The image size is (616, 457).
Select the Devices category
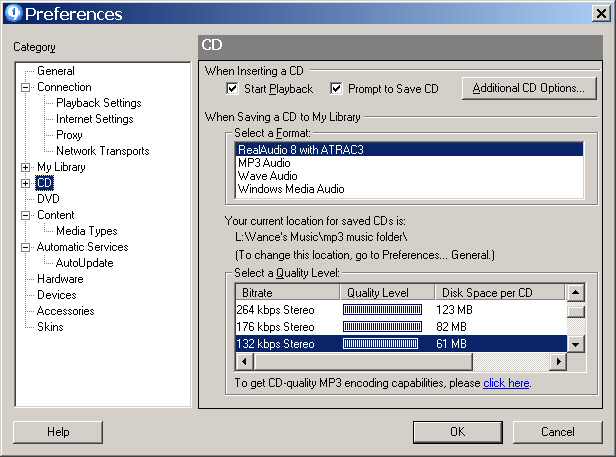coord(57,295)
